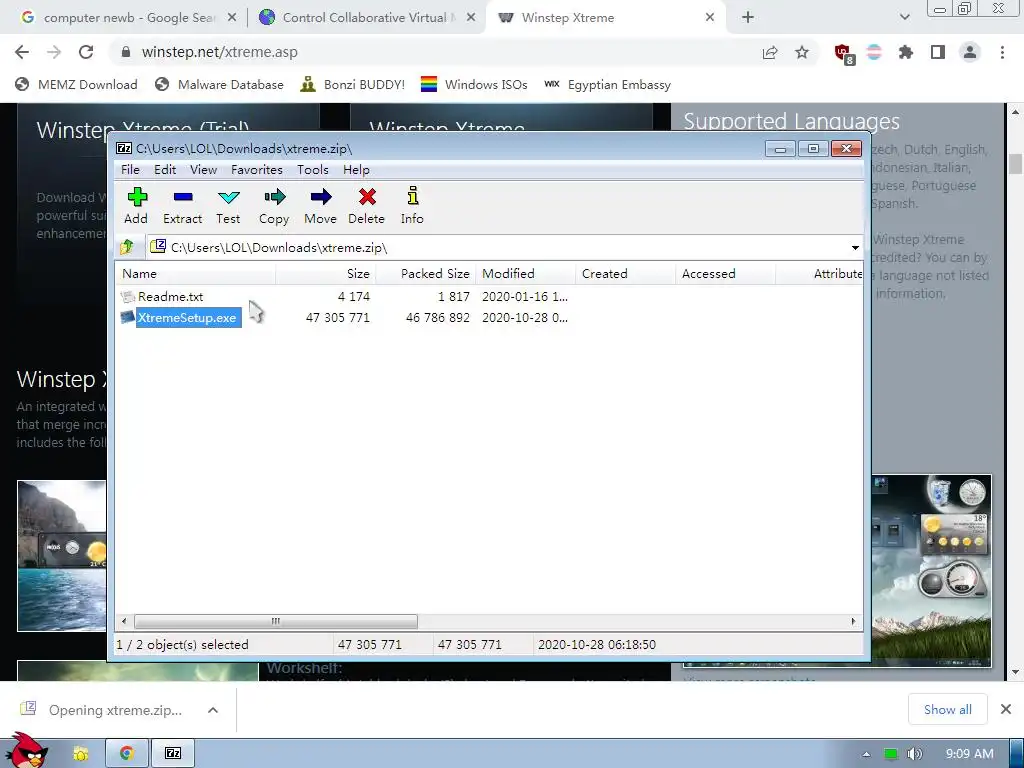Open the uBlock Origin extension icon
1024x768 pixels.
coord(844,54)
